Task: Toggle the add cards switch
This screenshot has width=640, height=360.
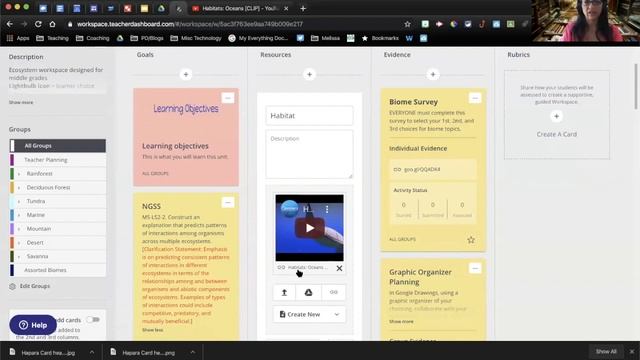Action: point(93,320)
